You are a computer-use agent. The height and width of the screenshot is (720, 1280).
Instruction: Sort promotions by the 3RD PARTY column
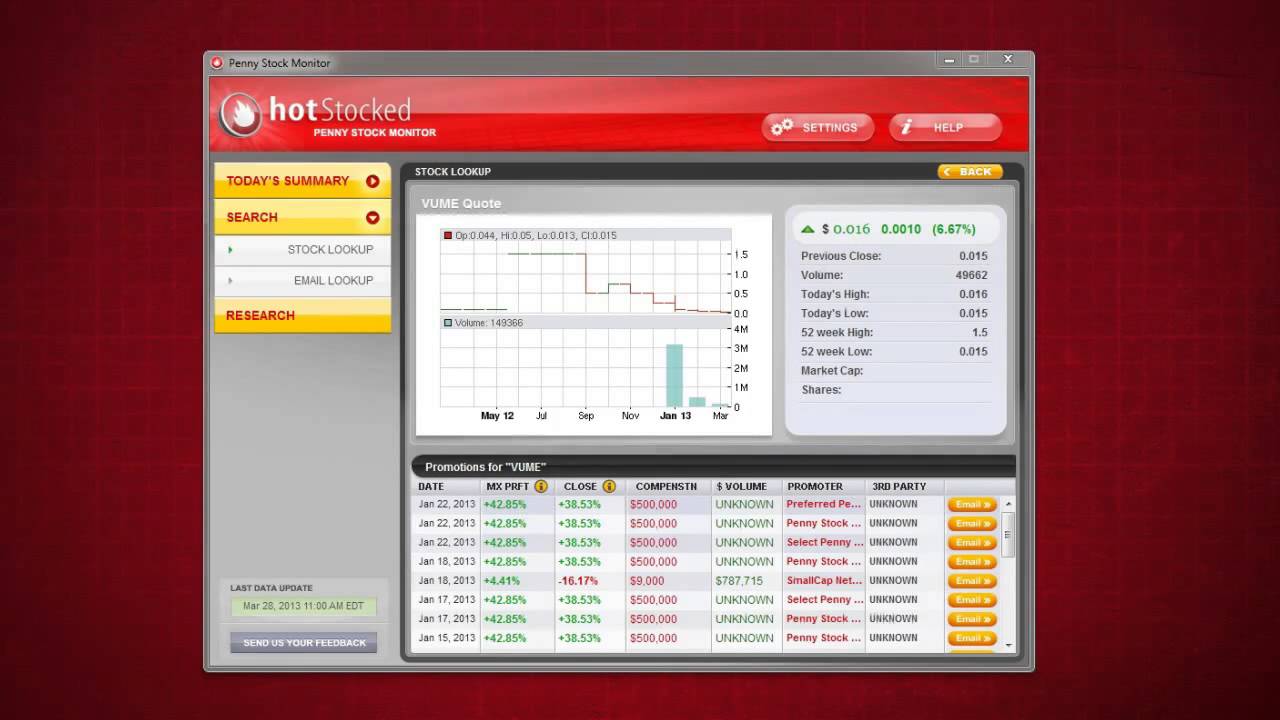[x=899, y=487]
